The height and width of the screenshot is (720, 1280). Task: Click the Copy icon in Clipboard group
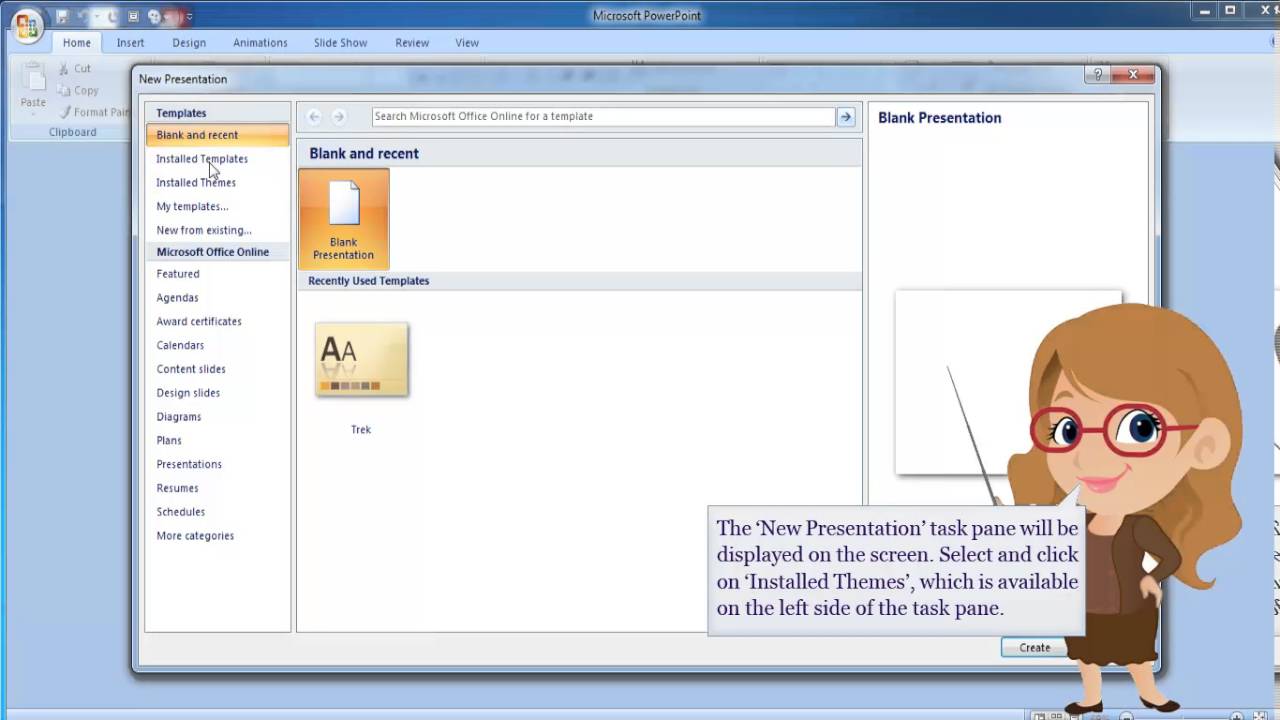64,90
